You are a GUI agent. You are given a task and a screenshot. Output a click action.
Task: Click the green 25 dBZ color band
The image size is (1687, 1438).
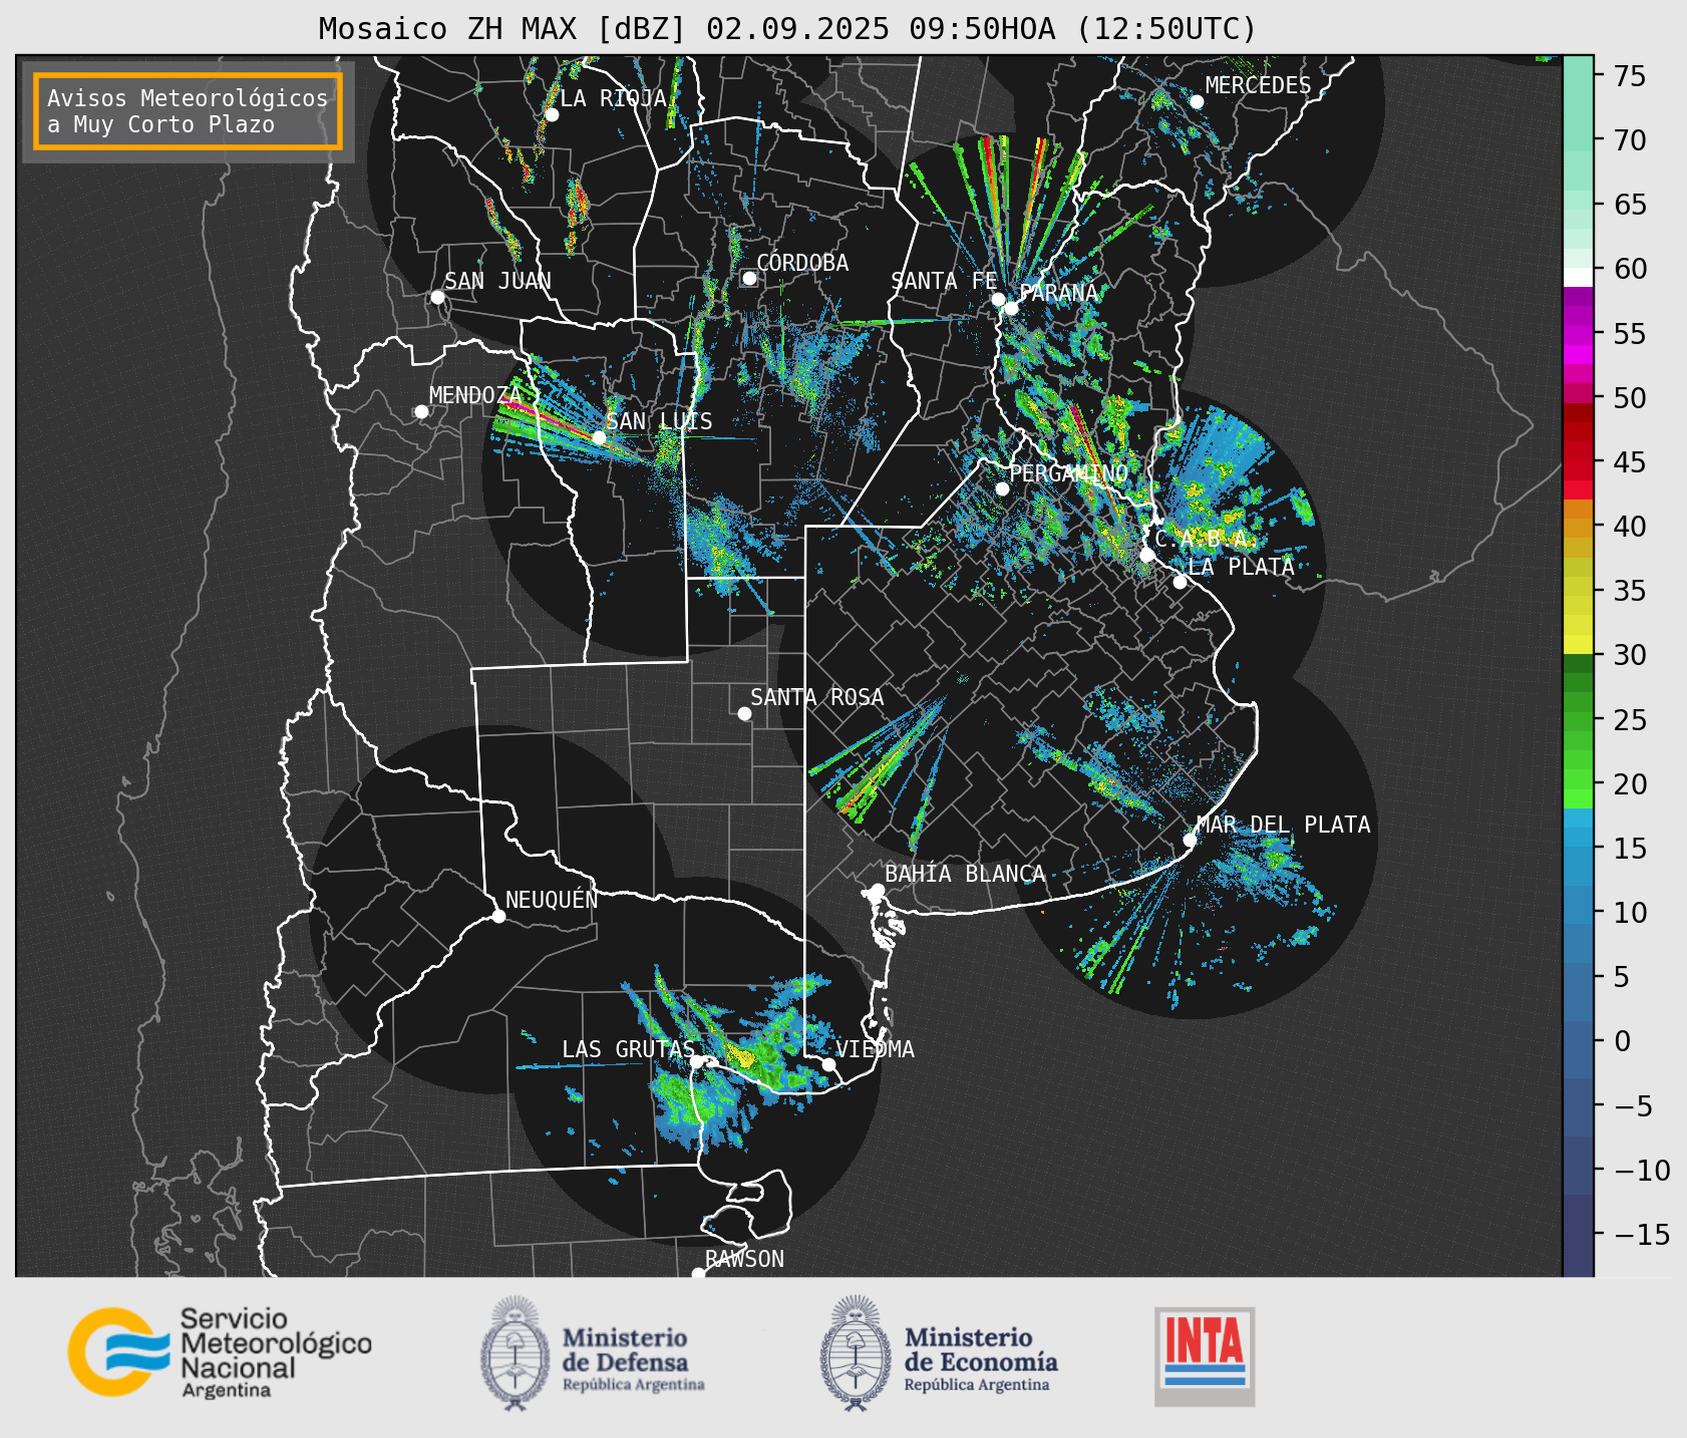point(1578,719)
